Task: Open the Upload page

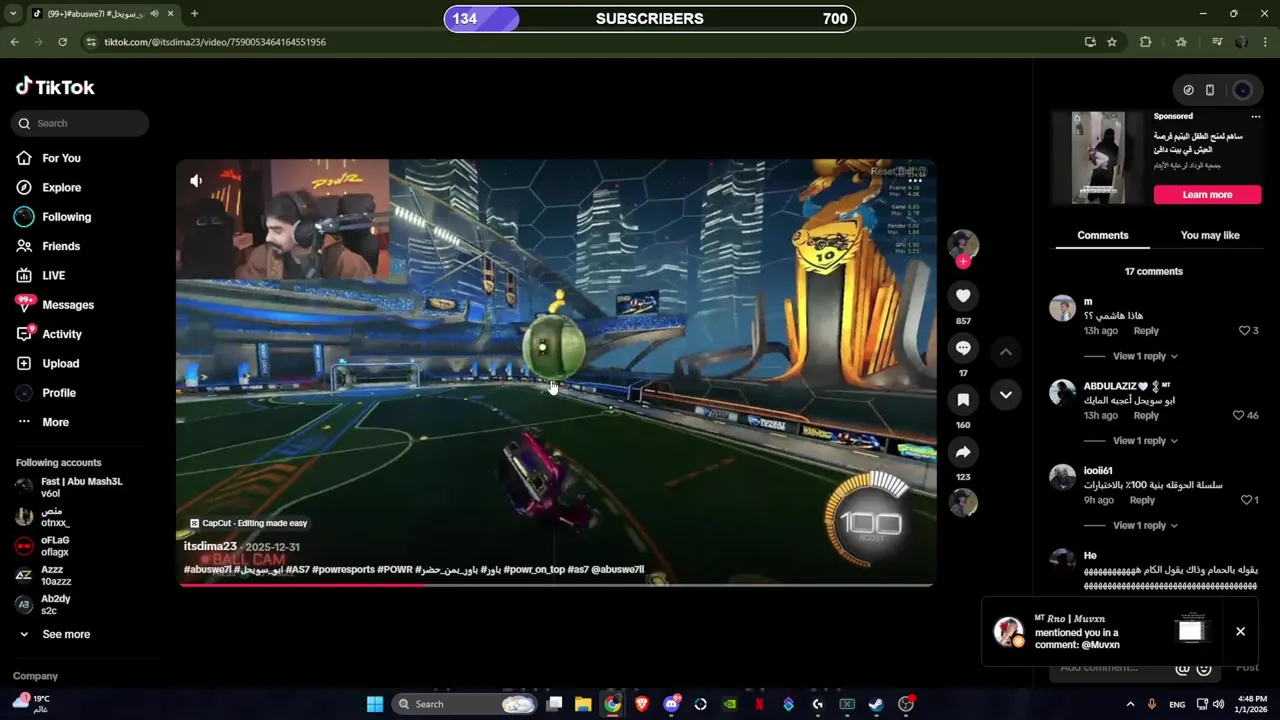Action: click(47, 363)
